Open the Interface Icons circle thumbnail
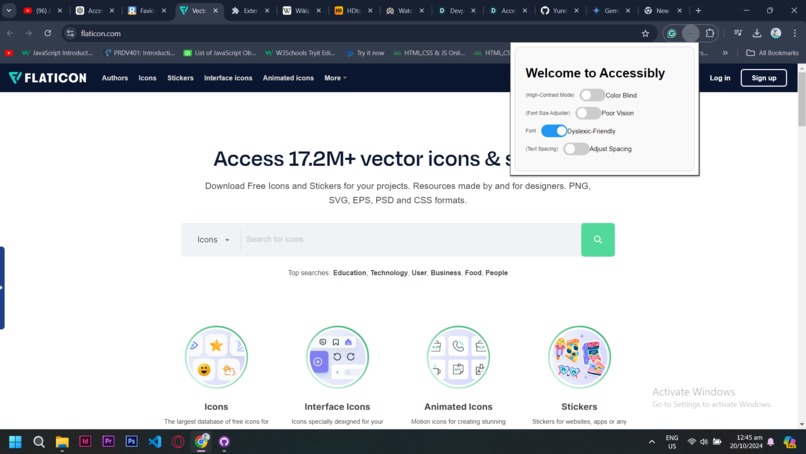Image resolution: width=806 pixels, height=454 pixels. pos(337,357)
